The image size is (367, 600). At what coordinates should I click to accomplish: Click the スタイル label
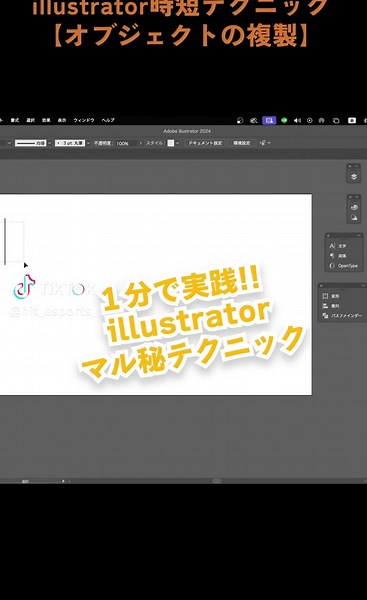point(155,143)
